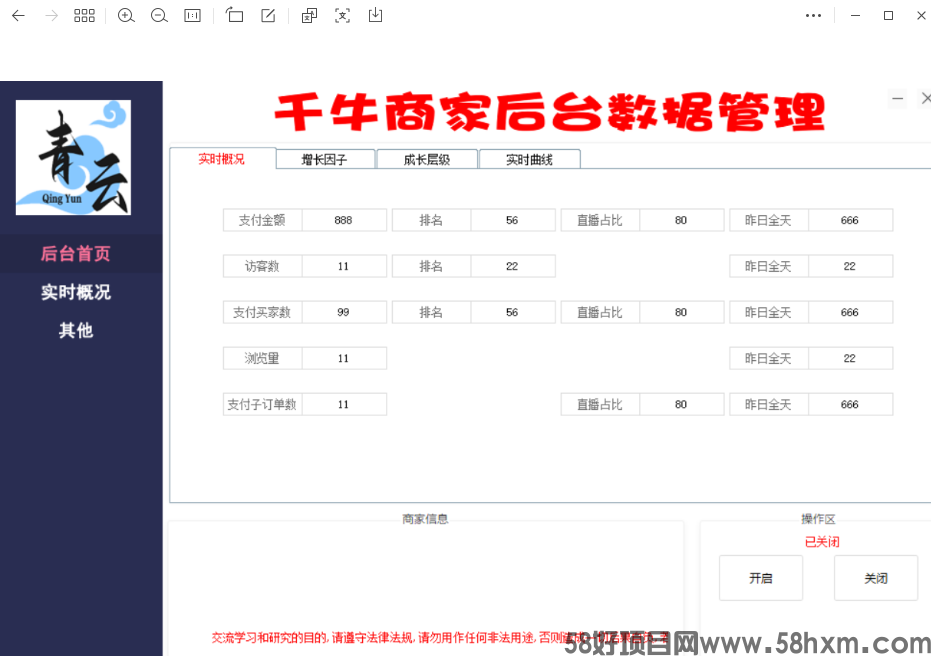The height and width of the screenshot is (656, 931).
Task: Click the 青云 Qing Yun logo image
Action: coord(73,157)
